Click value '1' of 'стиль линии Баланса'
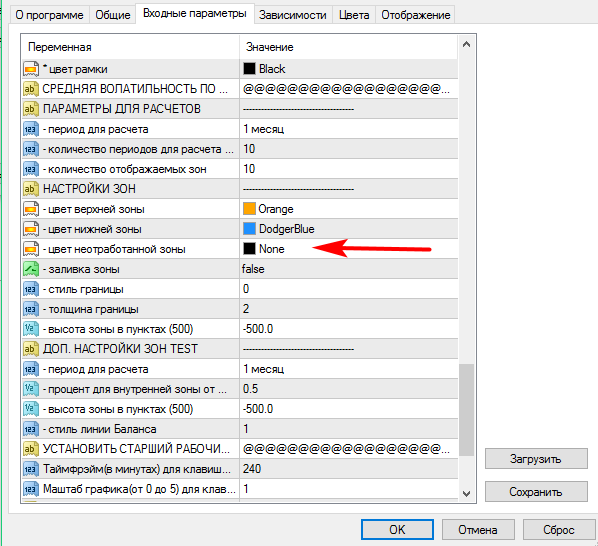Screen dimensions: 598x546 click(x=246, y=429)
